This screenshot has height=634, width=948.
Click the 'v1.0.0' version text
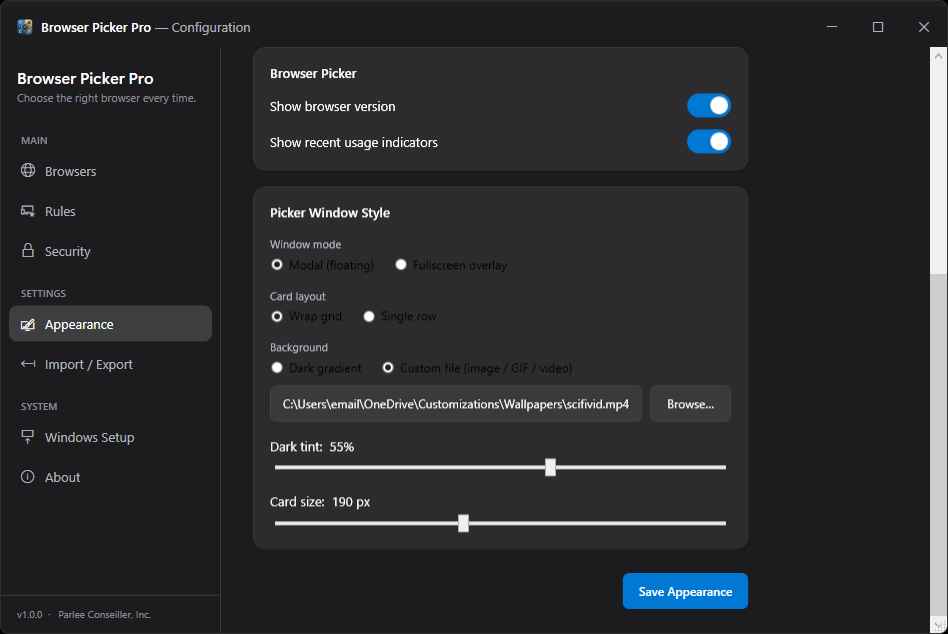click(30, 615)
